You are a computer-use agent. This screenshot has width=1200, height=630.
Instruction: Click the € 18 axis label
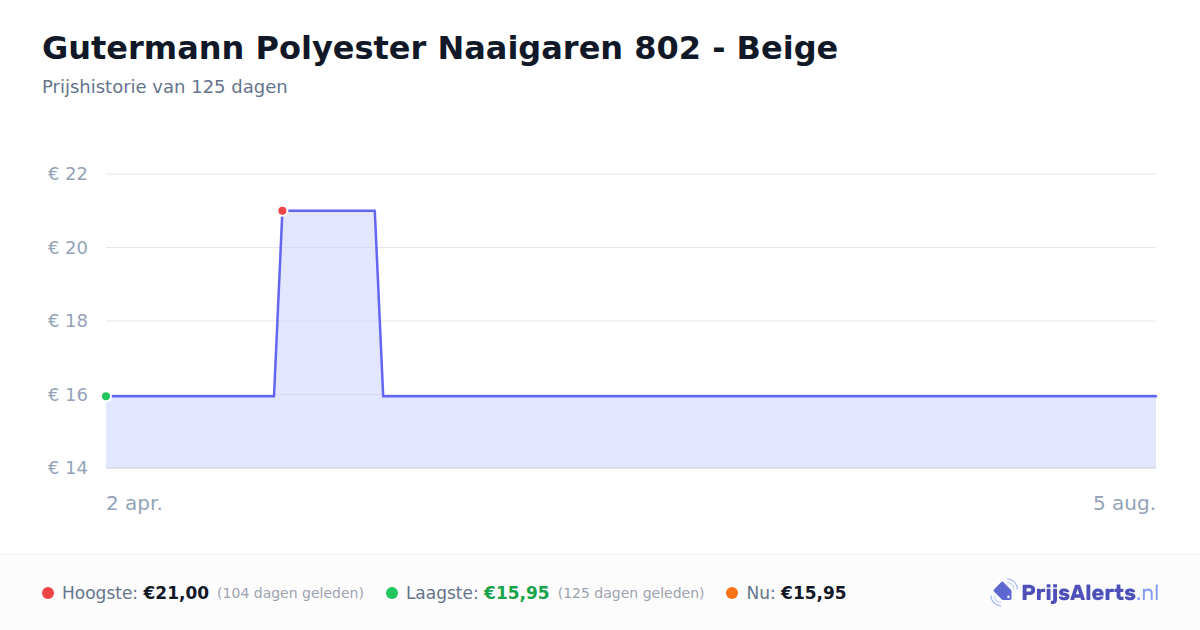pyautogui.click(x=68, y=321)
